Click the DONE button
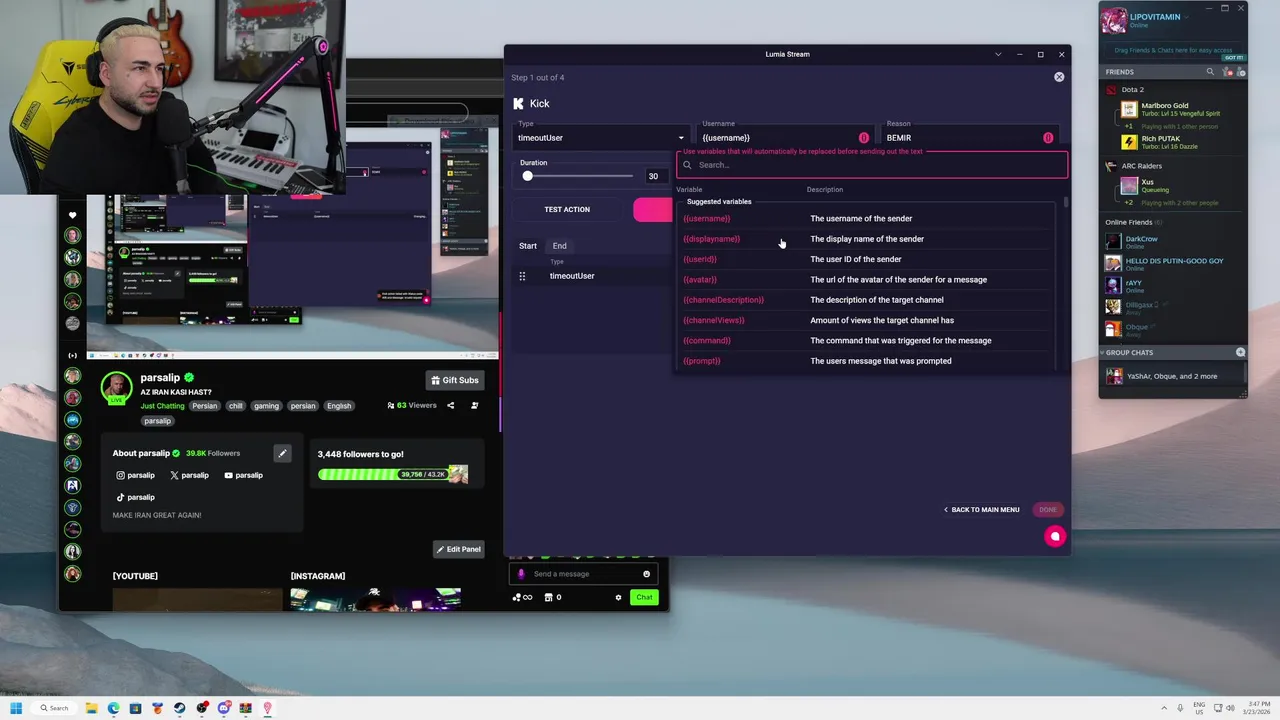The image size is (1280, 720). point(1048,510)
